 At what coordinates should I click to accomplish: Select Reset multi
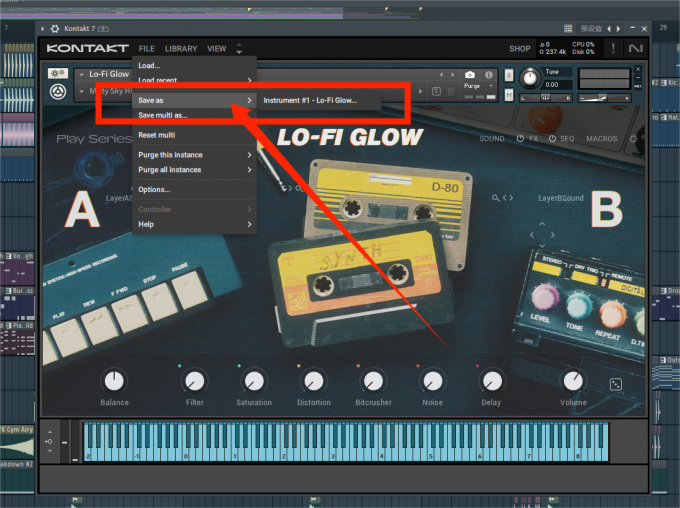[x=194, y=135]
